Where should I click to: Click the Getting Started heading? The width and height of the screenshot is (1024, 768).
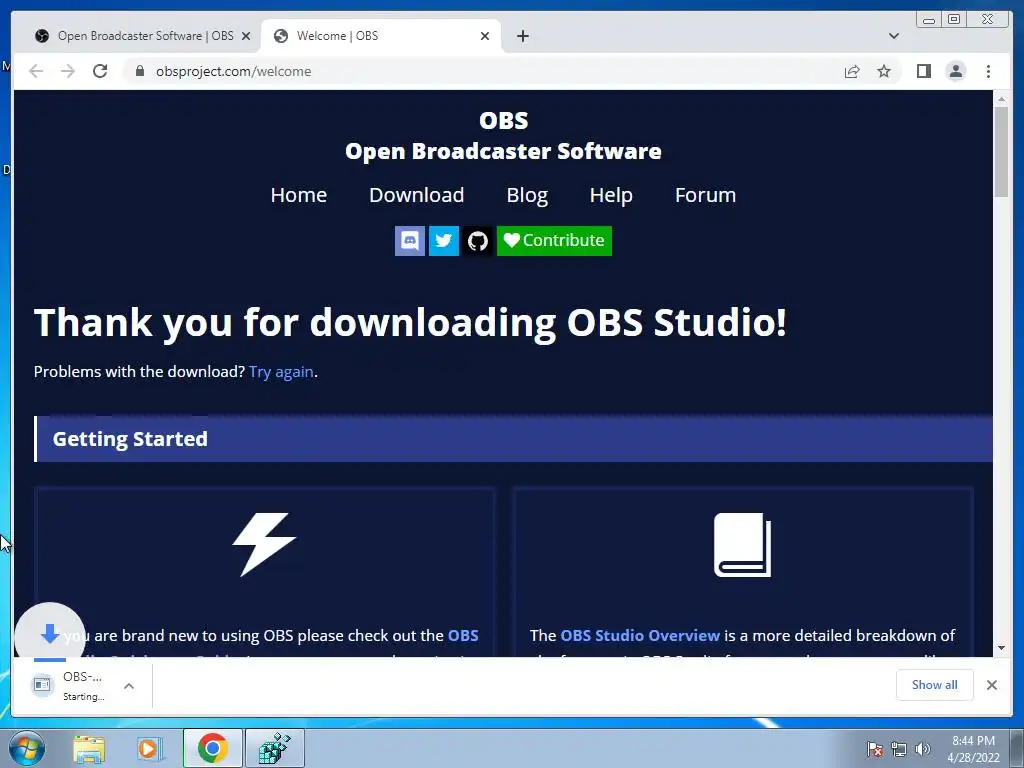[x=130, y=439]
